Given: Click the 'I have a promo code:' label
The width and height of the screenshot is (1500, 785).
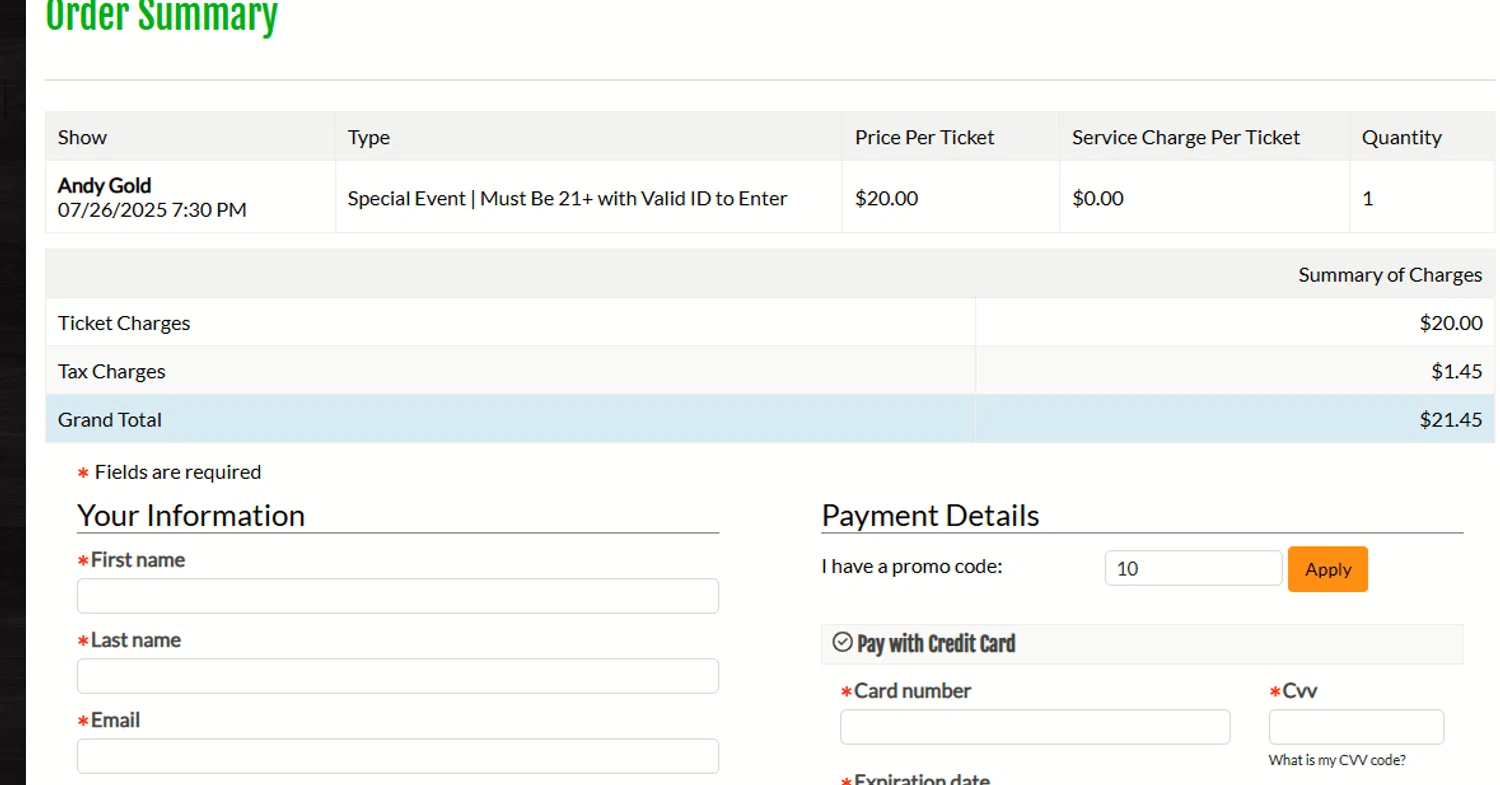Looking at the screenshot, I should (912, 567).
